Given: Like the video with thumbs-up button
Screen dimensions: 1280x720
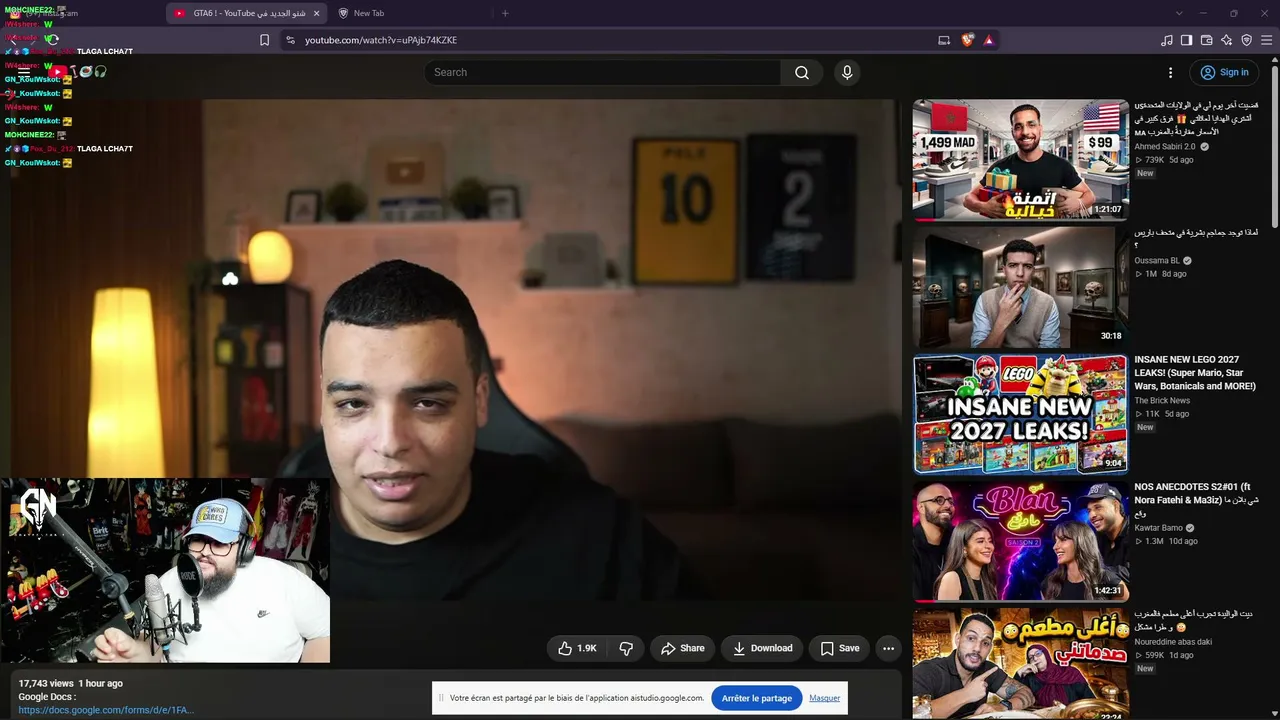Looking at the screenshot, I should 577,648.
